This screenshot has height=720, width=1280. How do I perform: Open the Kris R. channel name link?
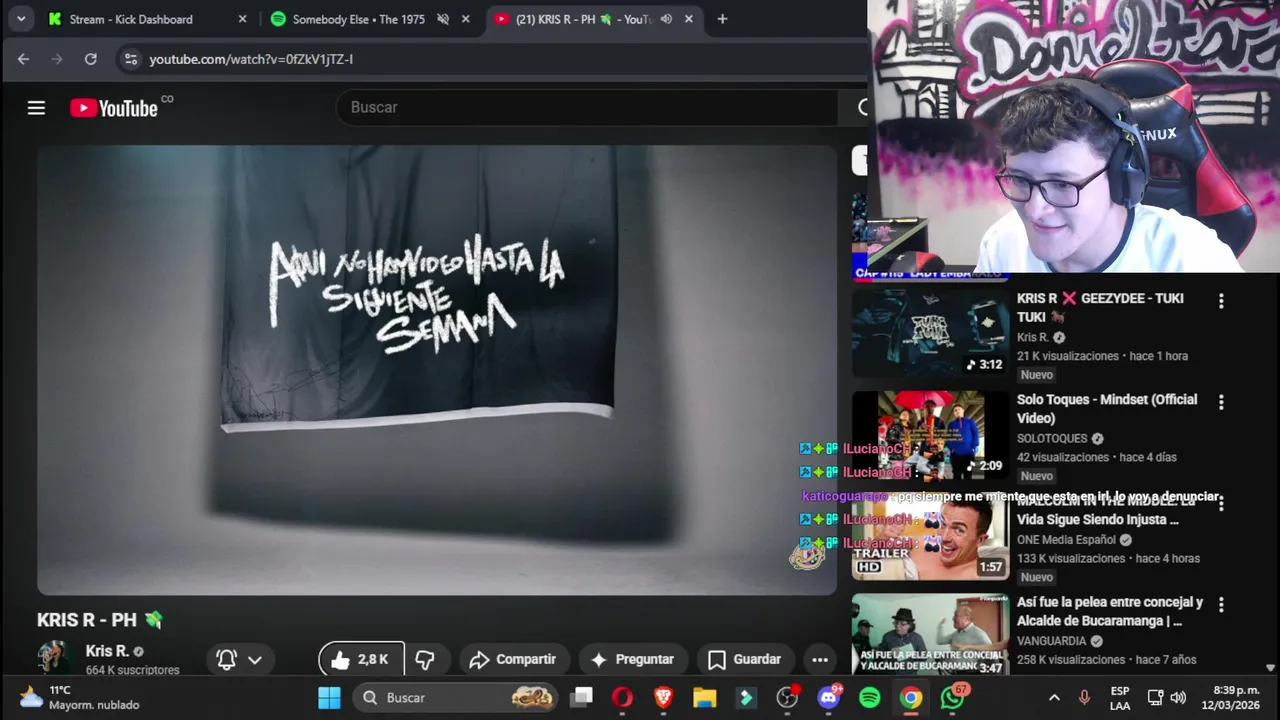coord(107,651)
